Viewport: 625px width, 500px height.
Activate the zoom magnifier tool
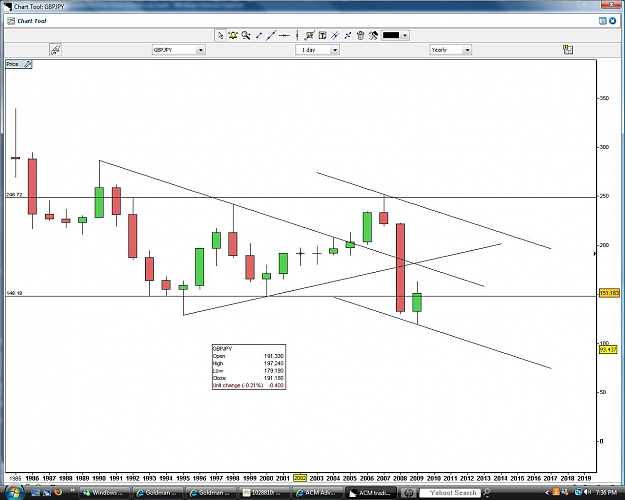point(246,35)
